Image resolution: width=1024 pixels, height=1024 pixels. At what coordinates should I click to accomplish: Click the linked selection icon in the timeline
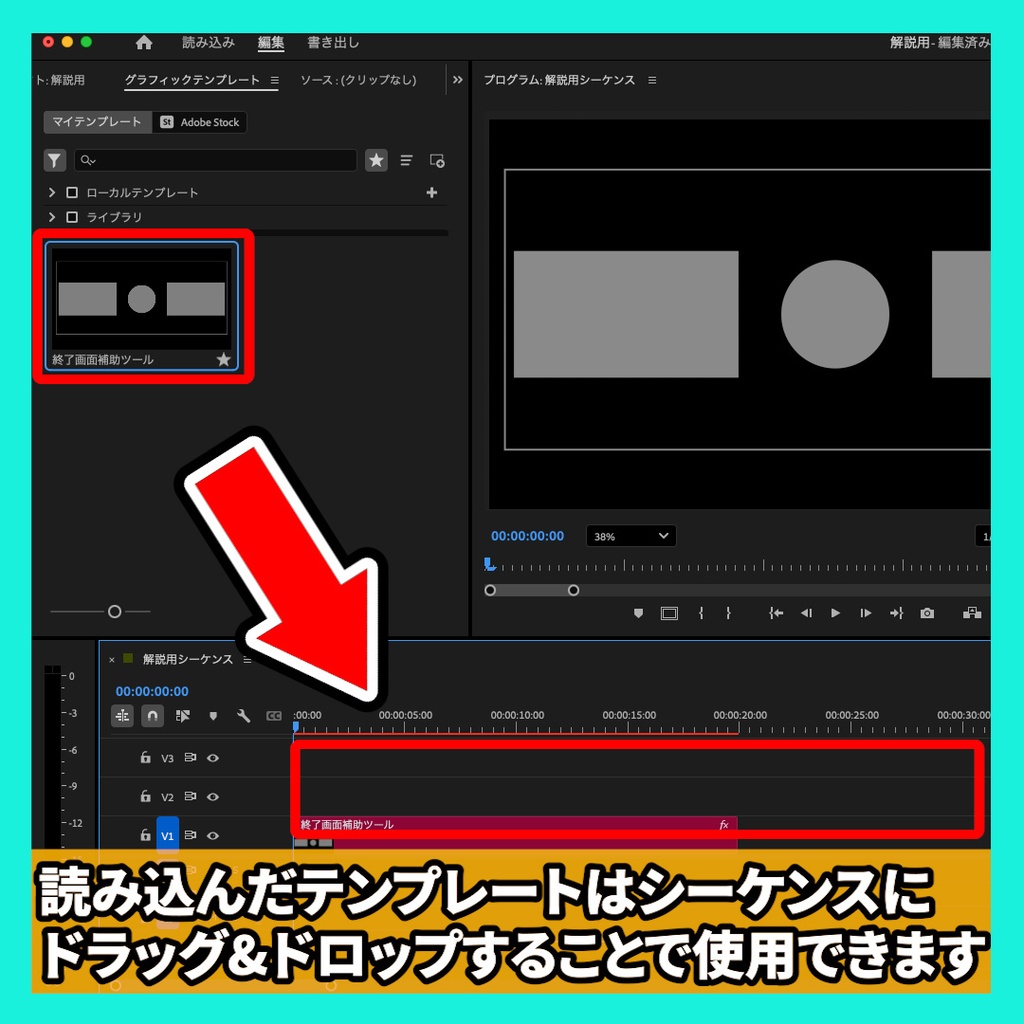point(122,716)
